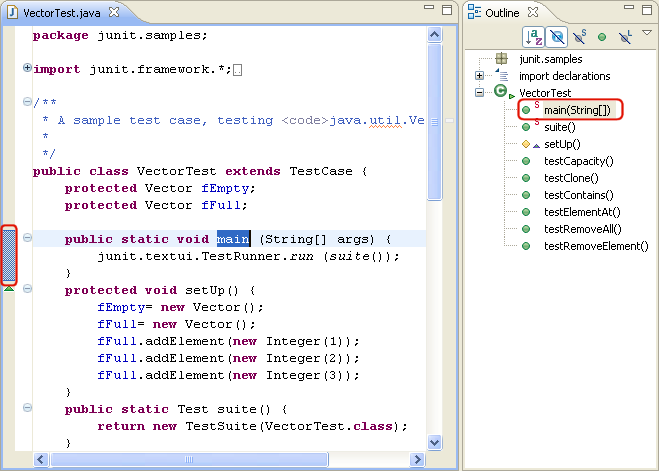Click Hide Local Types icon in Outline
This screenshot has height=471, width=659.
[624, 36]
